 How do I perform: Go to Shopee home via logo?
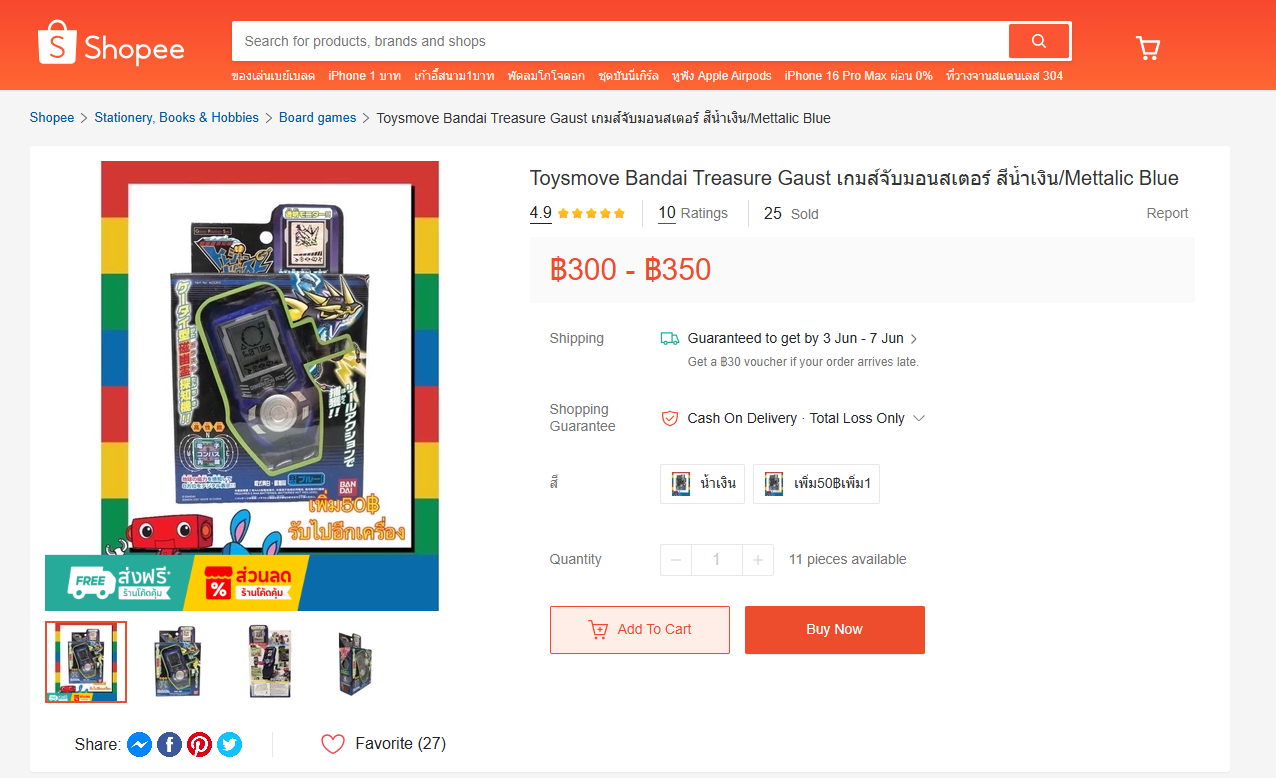(111, 46)
